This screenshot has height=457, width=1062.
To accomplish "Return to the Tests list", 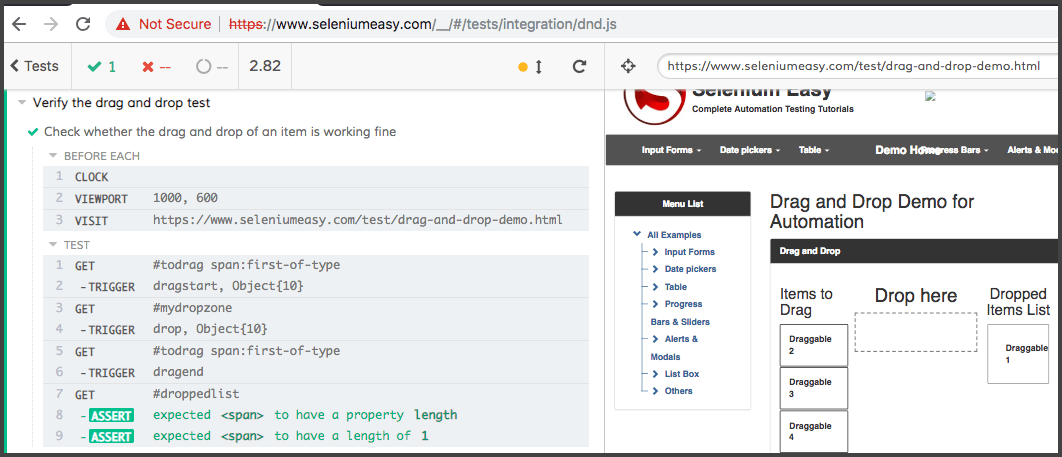I will (x=35, y=66).
